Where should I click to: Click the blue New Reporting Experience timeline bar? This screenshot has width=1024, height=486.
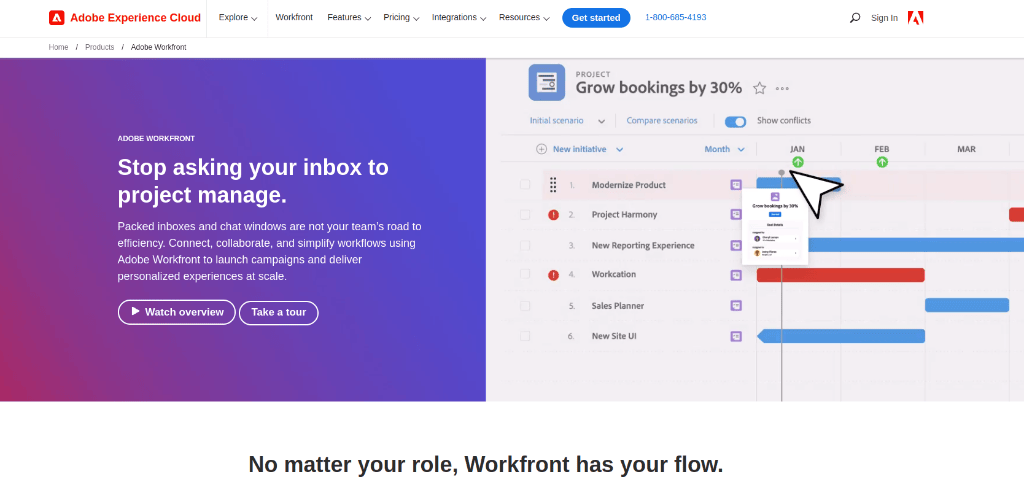(916, 245)
